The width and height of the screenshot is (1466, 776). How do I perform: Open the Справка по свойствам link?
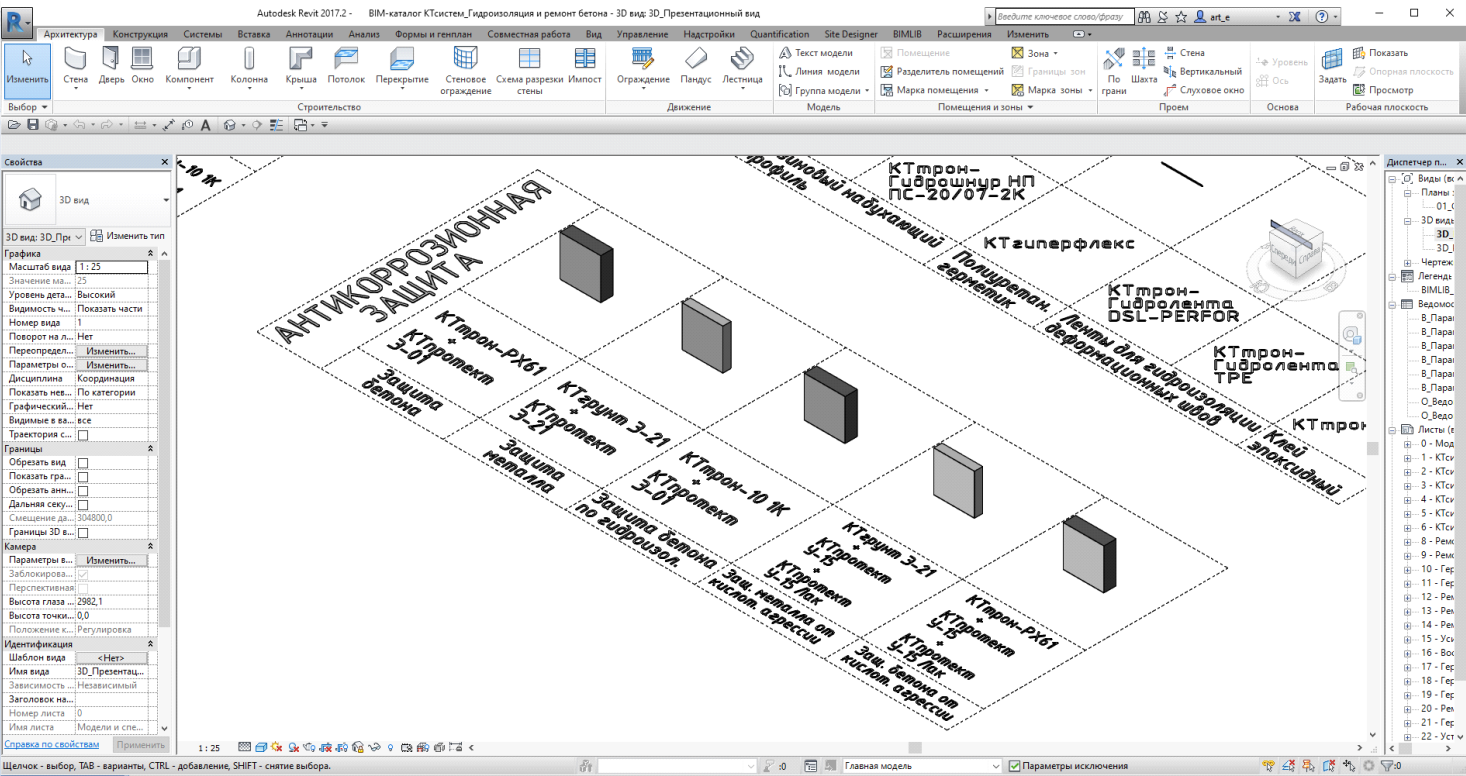[x=52, y=745]
